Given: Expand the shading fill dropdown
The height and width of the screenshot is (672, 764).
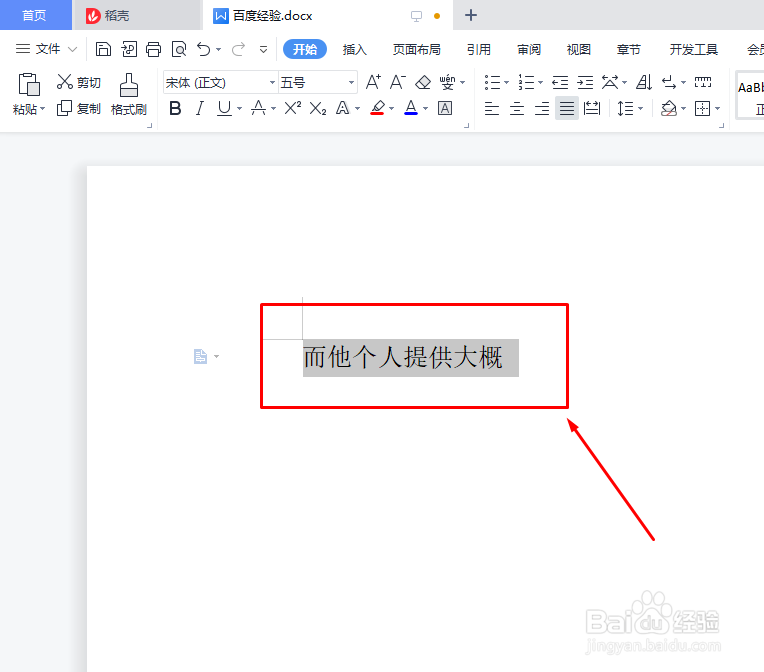Looking at the screenshot, I should (x=684, y=108).
